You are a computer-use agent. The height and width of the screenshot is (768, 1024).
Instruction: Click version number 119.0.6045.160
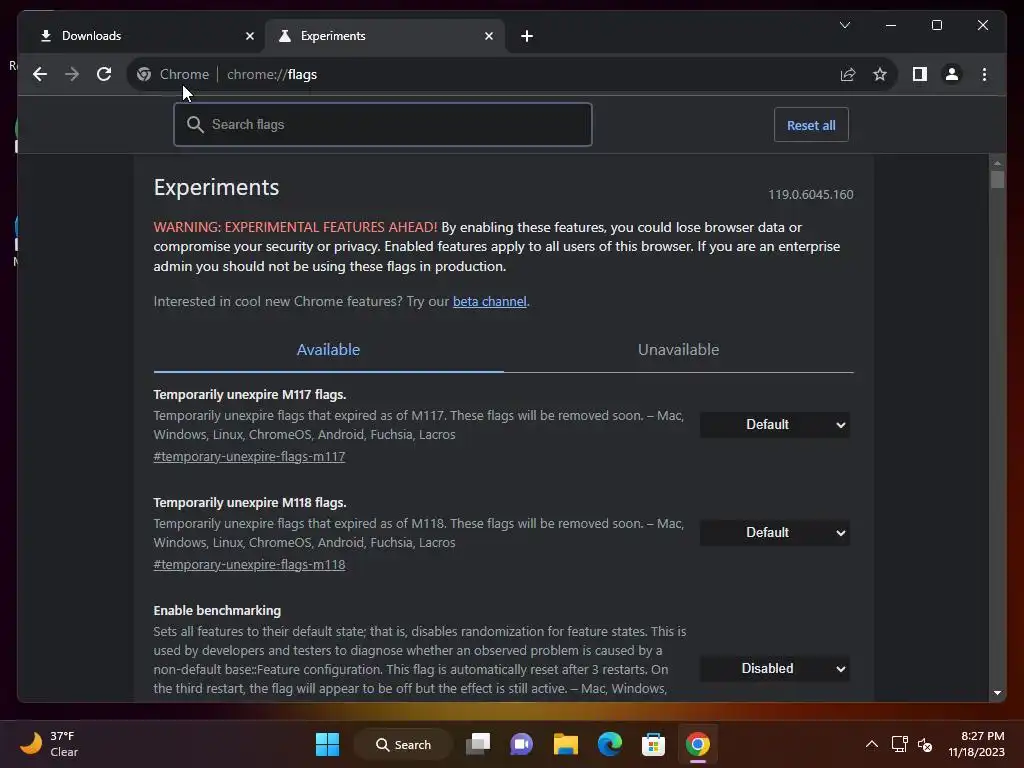(810, 195)
